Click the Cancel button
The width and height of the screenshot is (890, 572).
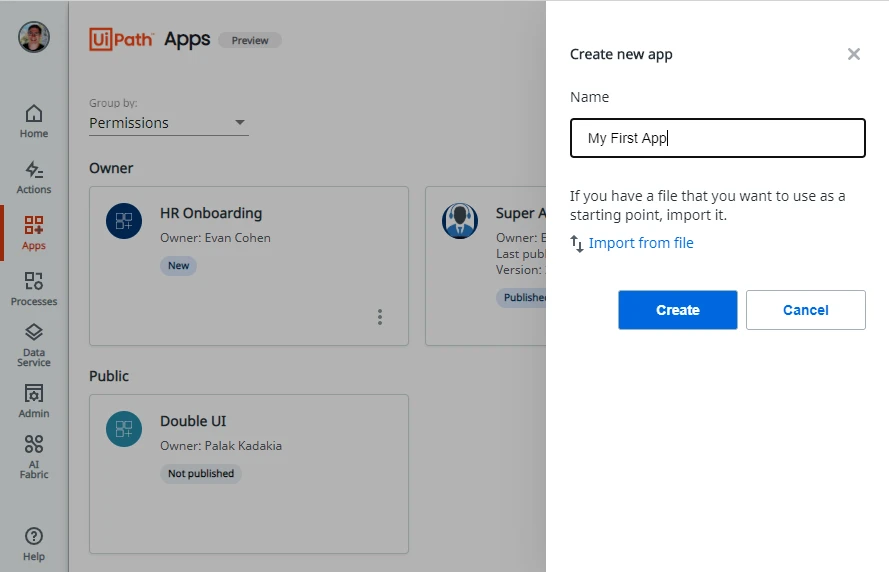point(805,310)
